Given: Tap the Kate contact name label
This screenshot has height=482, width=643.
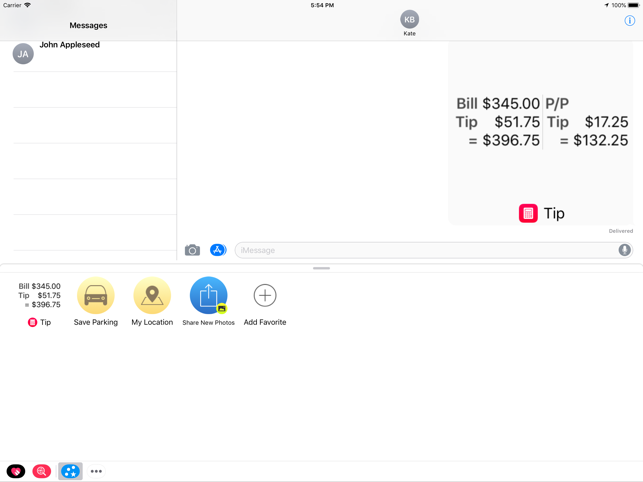Looking at the screenshot, I should 409,34.
